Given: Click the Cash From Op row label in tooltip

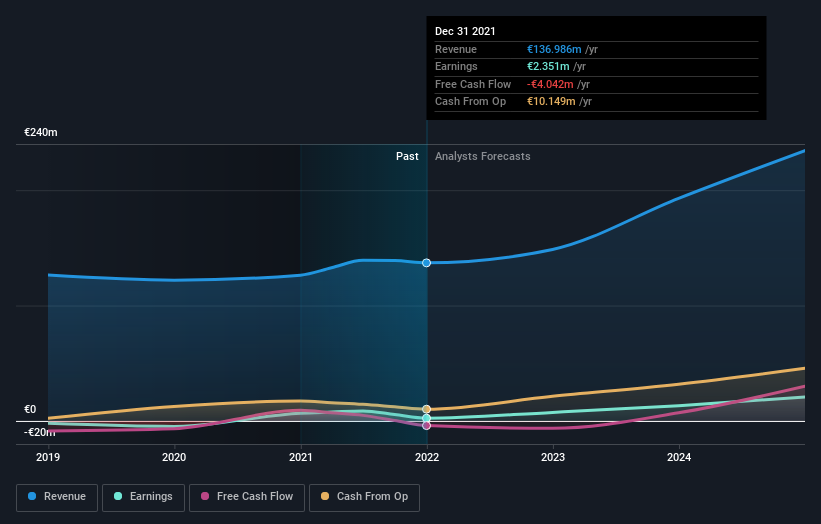Looking at the screenshot, I should pyautogui.click(x=471, y=102).
